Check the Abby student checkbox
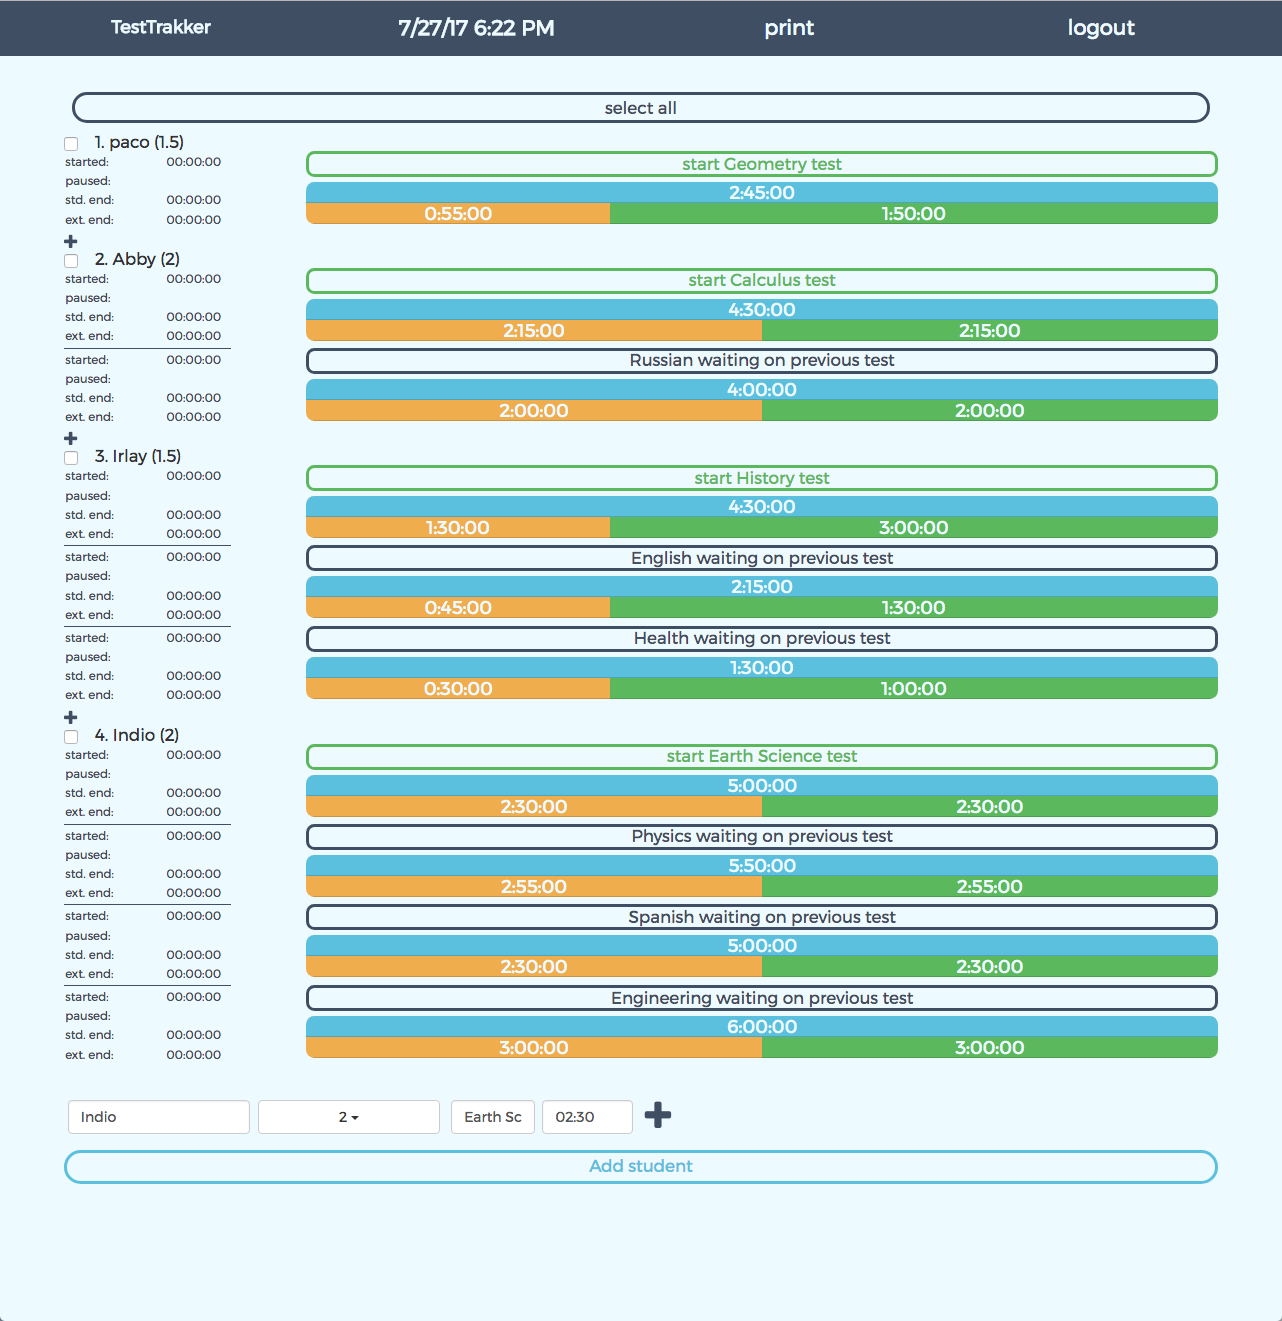Image resolution: width=1282 pixels, height=1321 pixels. [x=71, y=261]
